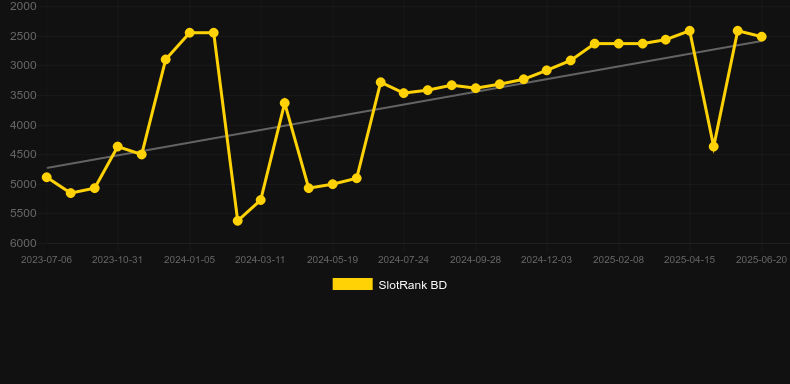
Task: Click the y-axis value 6000
Action: [23, 243]
